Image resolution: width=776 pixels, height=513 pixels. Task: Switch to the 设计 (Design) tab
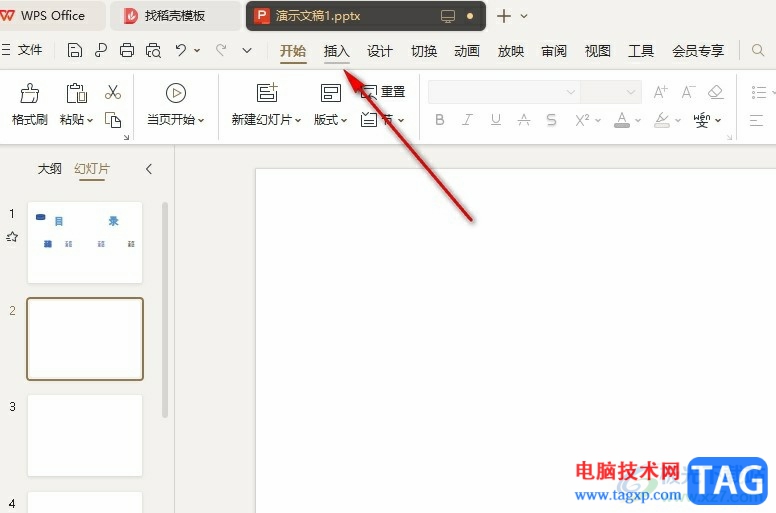point(380,50)
